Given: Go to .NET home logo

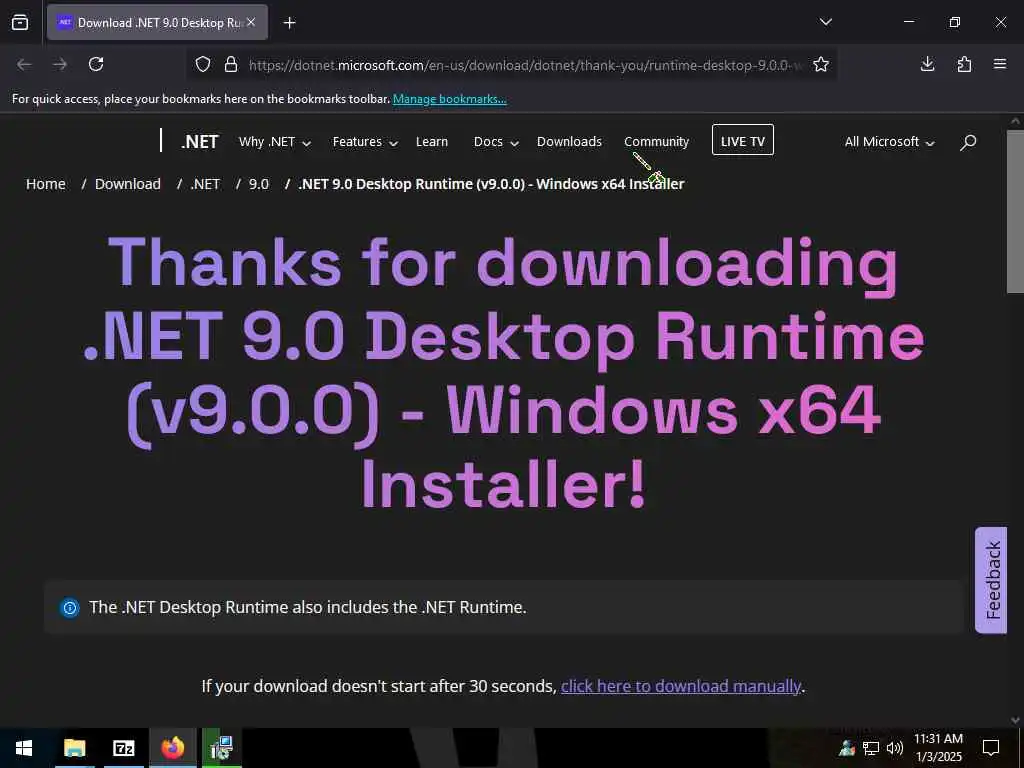Looking at the screenshot, I should [x=199, y=142].
